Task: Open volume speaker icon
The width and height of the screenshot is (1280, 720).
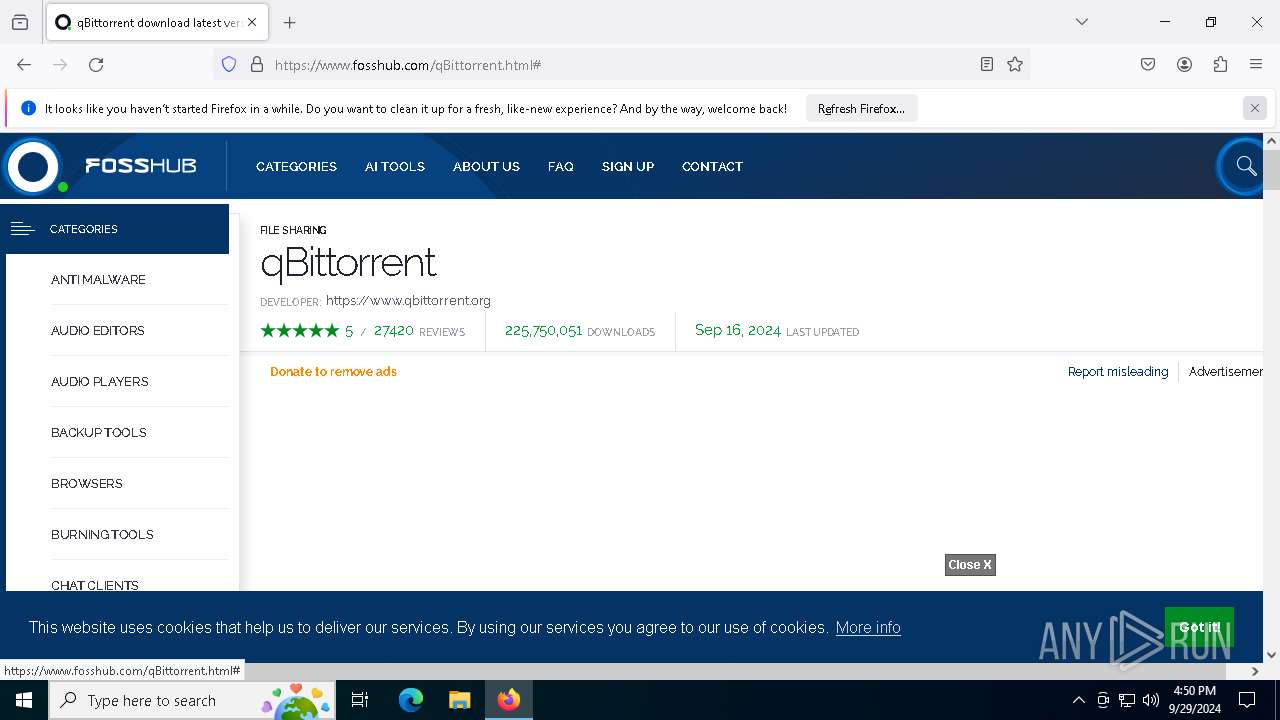Action: 1151,700
